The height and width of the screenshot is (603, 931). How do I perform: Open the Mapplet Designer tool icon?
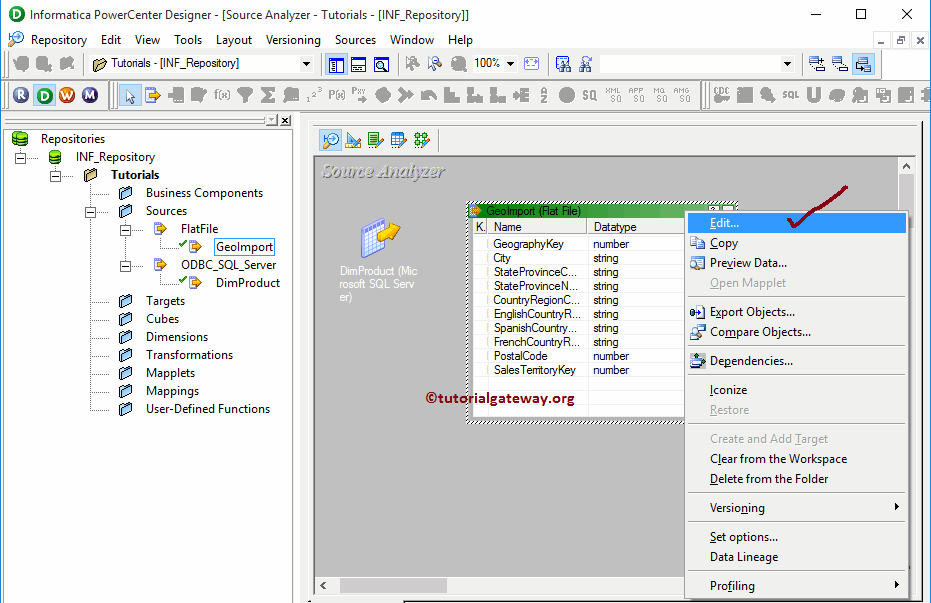click(398, 140)
